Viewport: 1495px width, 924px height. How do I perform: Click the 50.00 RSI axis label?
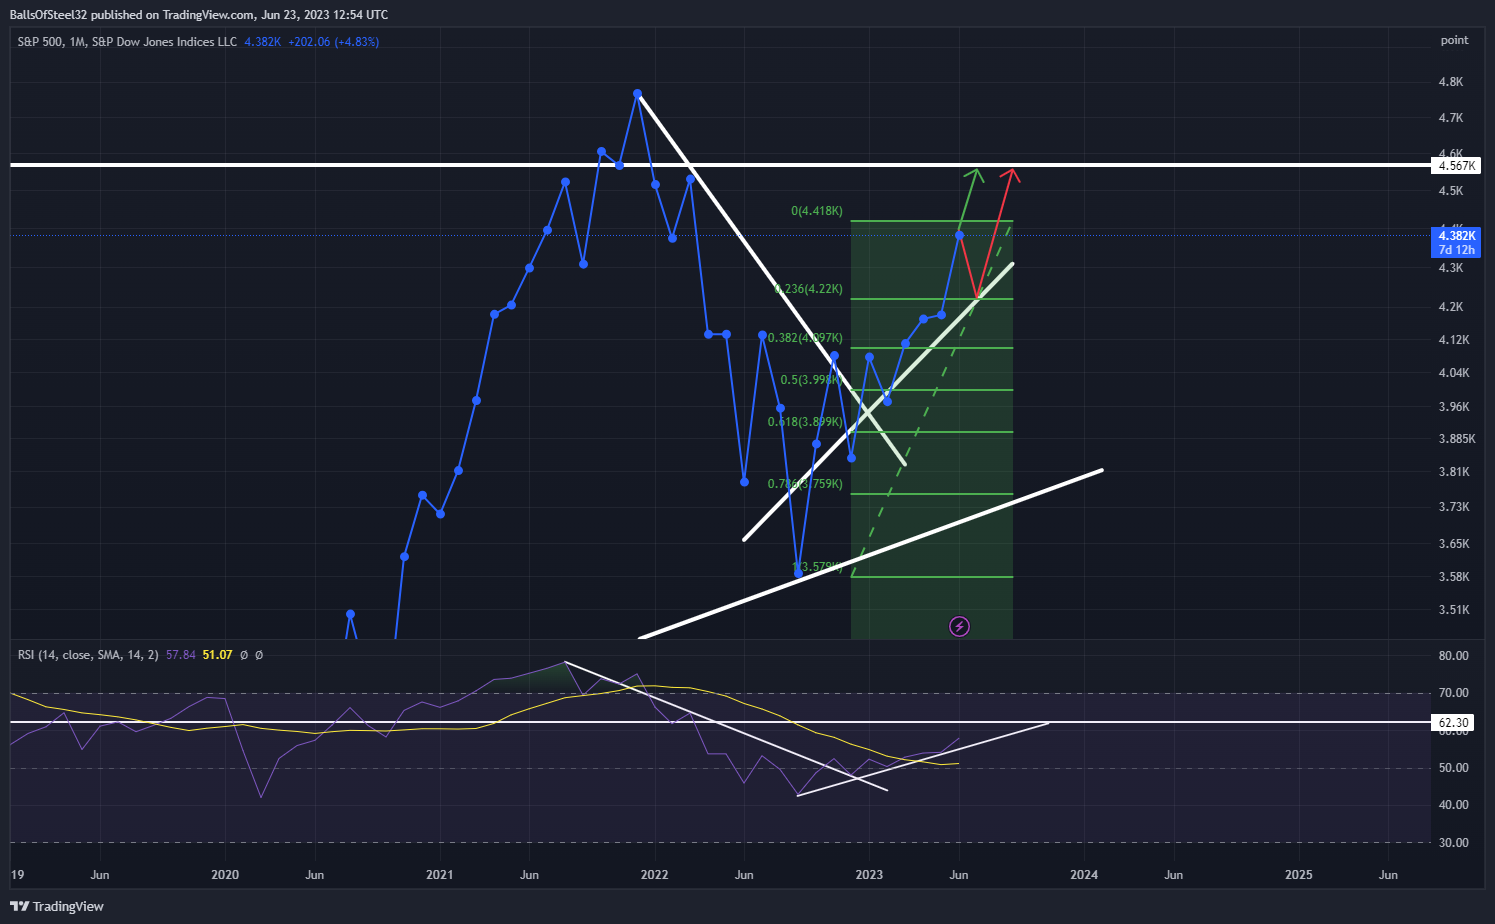pyautogui.click(x=1454, y=768)
